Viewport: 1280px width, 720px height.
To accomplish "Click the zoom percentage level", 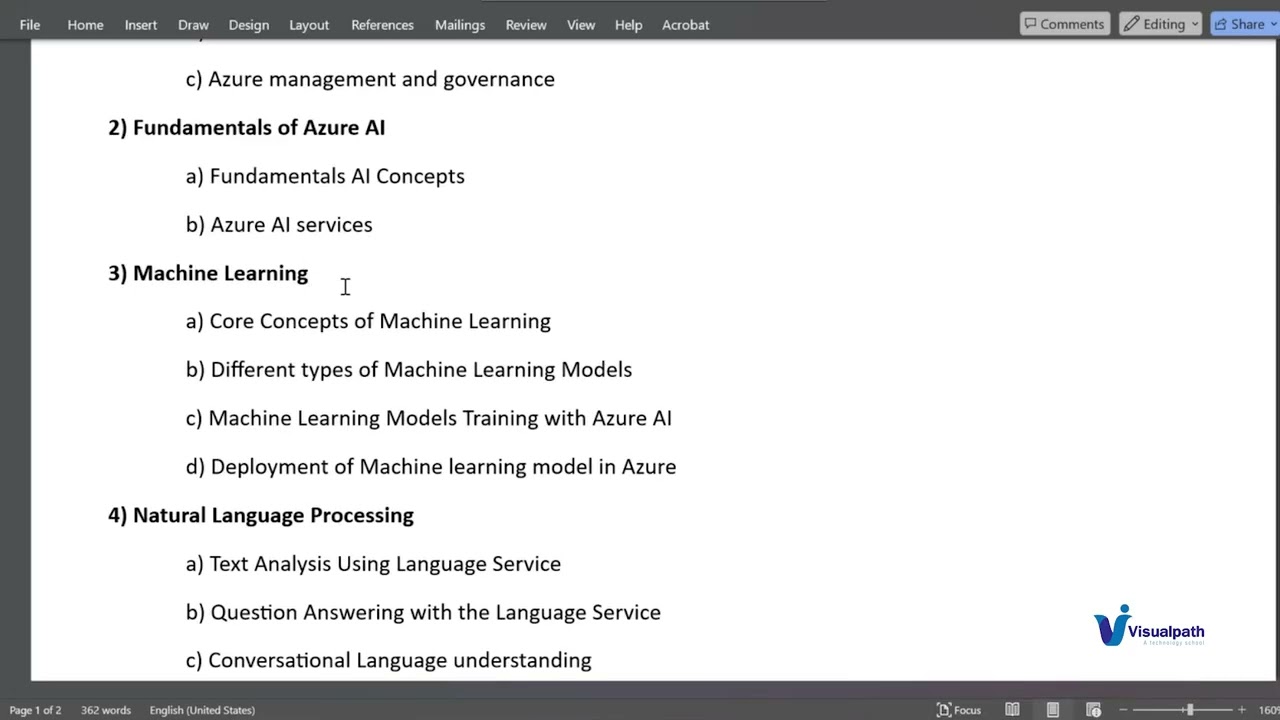I will 1268,710.
